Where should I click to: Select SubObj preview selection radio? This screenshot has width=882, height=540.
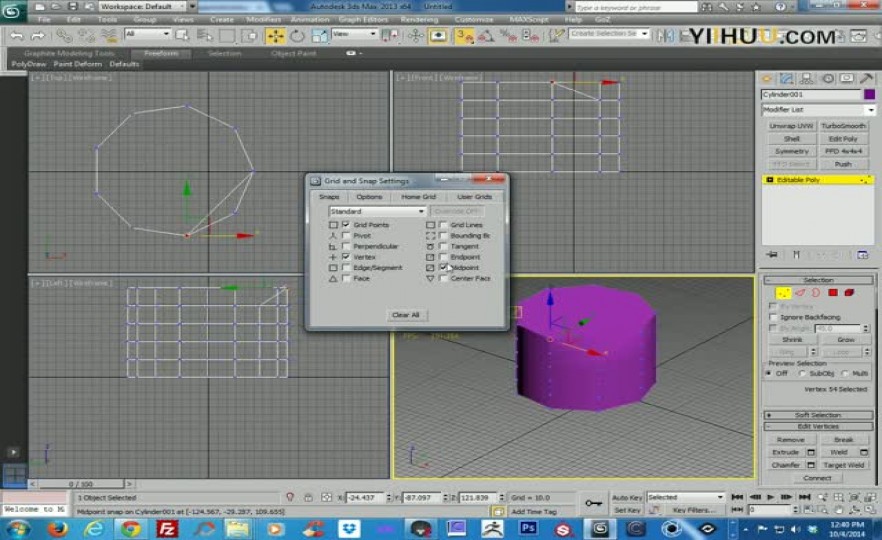click(803, 374)
